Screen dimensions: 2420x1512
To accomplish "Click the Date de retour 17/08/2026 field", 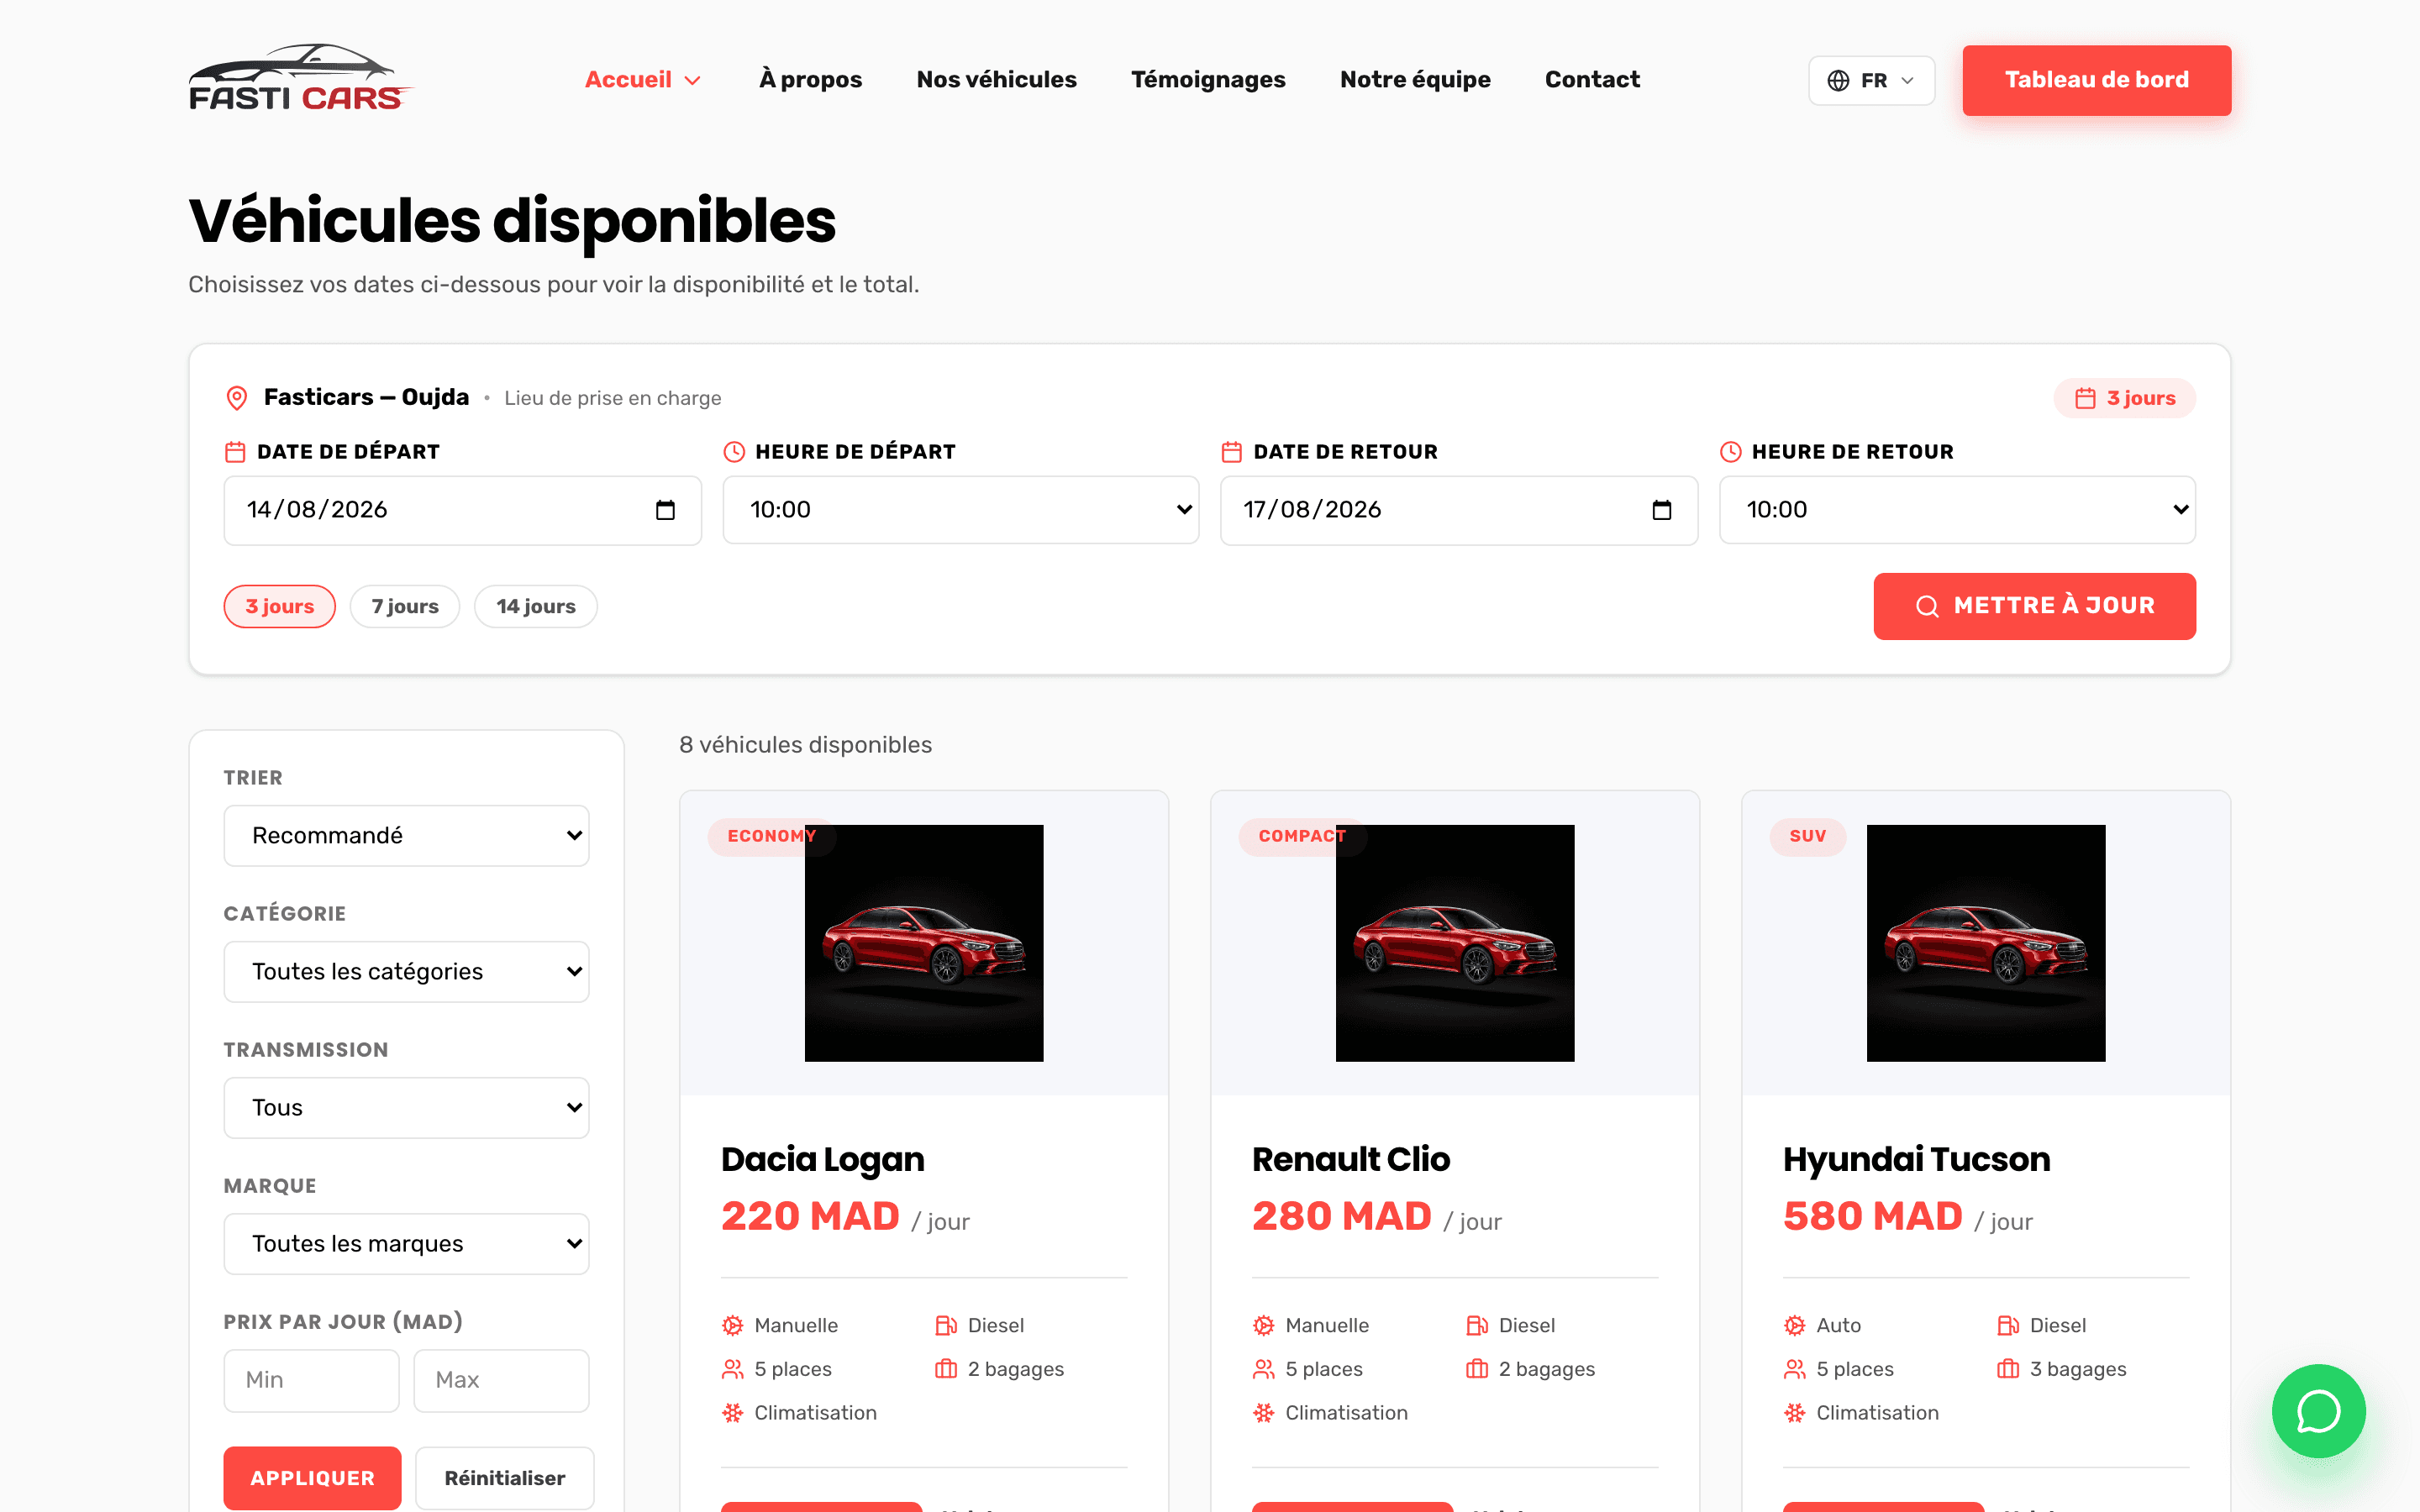I will 1459,510.
